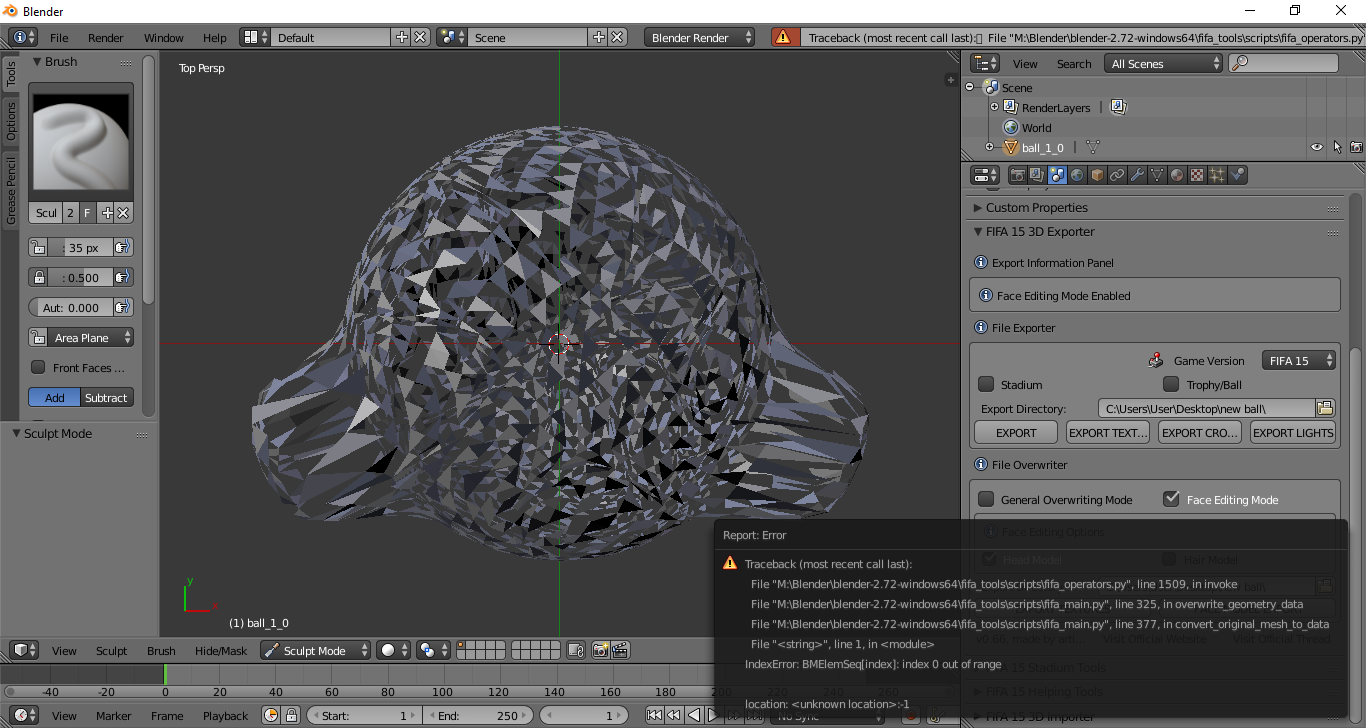Image resolution: width=1366 pixels, height=728 pixels.
Task: Check the Trophy/Ball checkbox
Action: click(1171, 384)
